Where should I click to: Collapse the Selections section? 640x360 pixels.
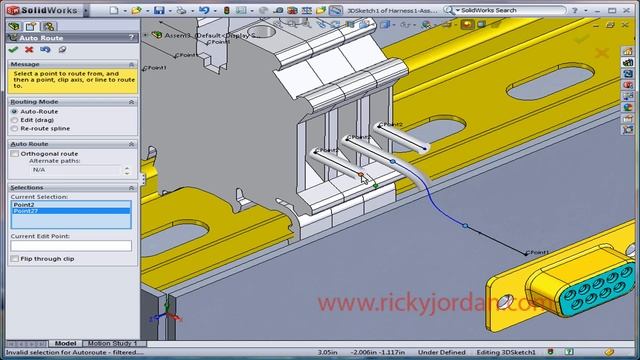(x=131, y=188)
